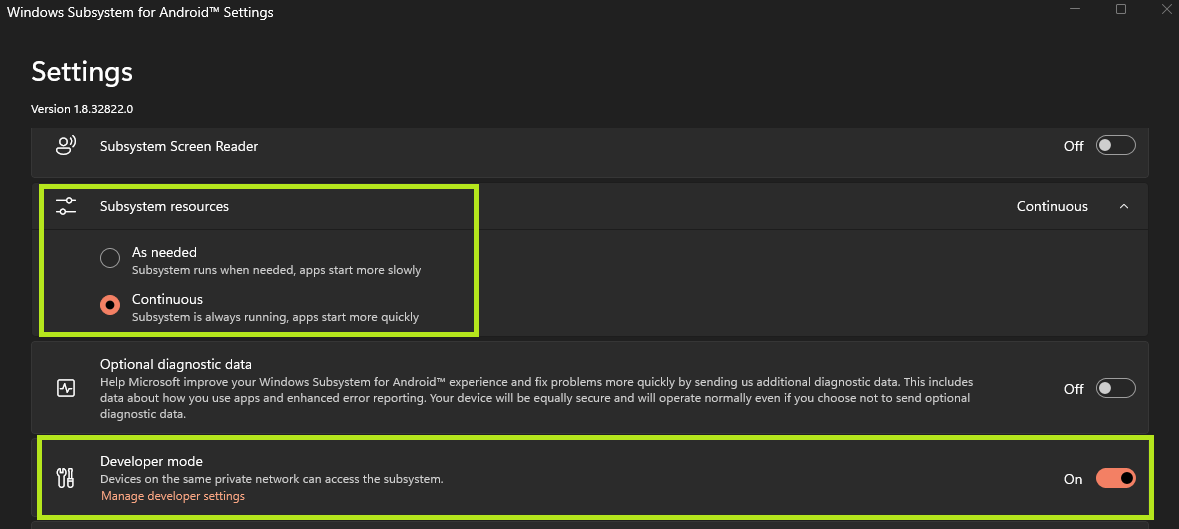Click the window title bar text
The image size is (1179, 529).
tap(140, 13)
